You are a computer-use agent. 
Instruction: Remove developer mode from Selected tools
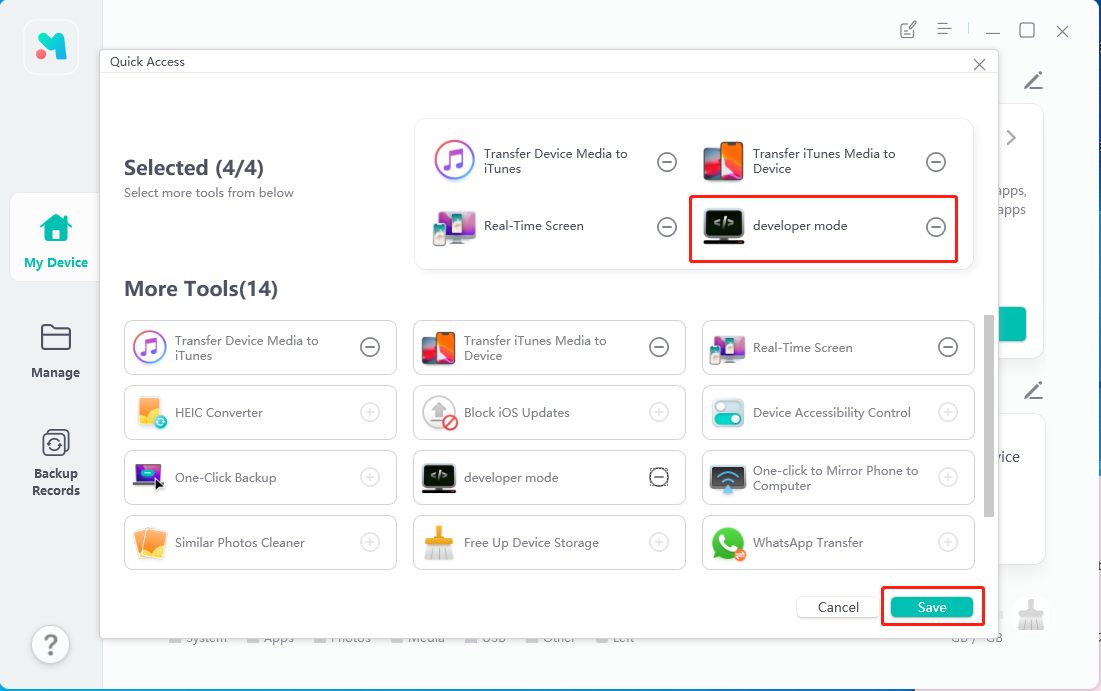coord(935,227)
